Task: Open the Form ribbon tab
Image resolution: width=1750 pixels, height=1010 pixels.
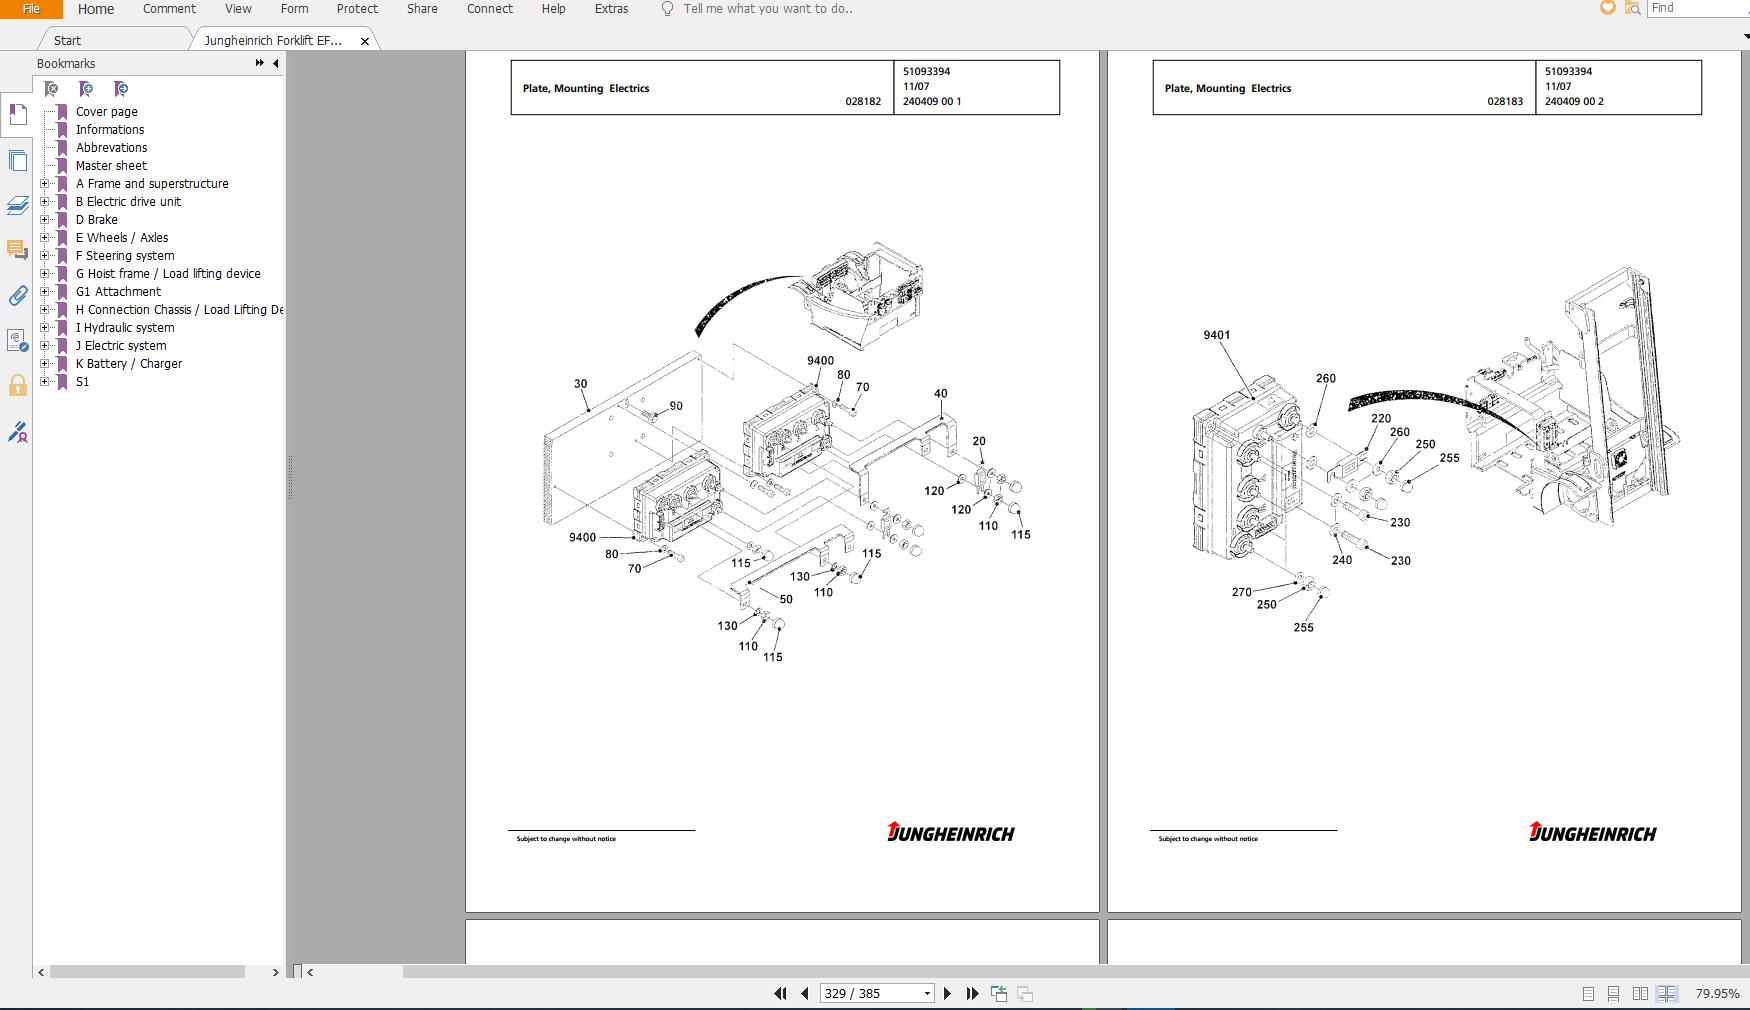Action: [294, 9]
